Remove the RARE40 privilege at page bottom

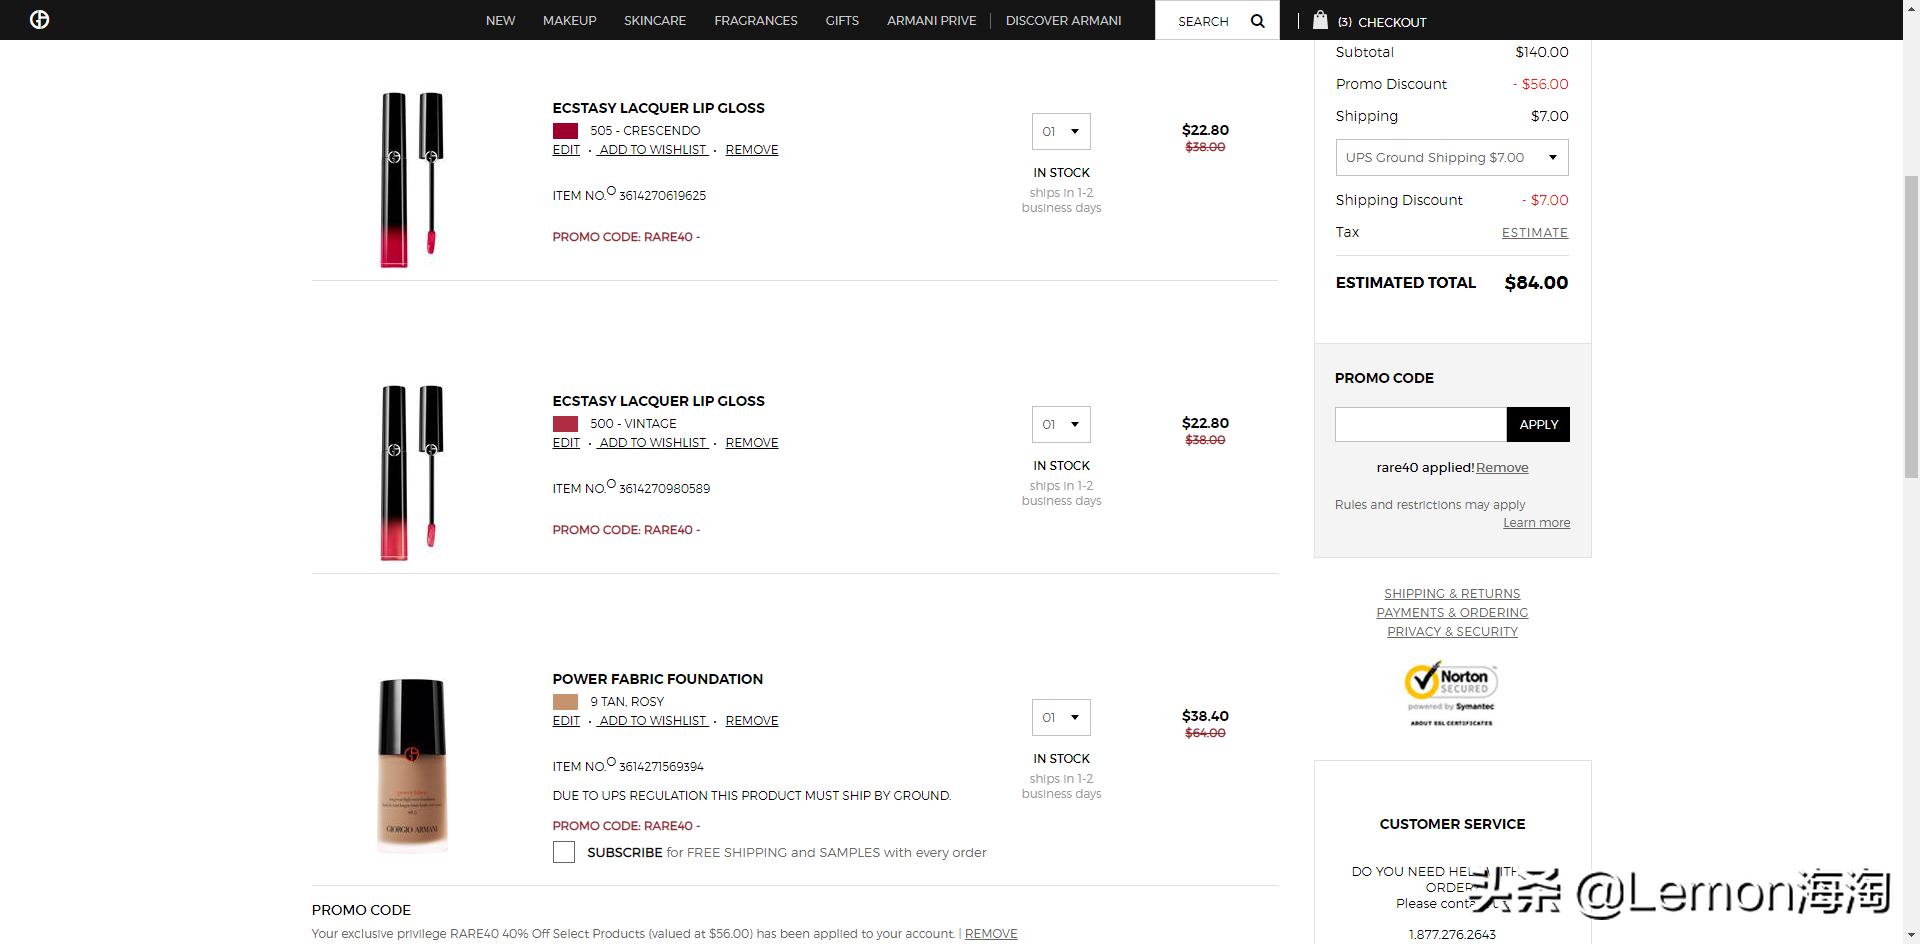click(x=991, y=934)
